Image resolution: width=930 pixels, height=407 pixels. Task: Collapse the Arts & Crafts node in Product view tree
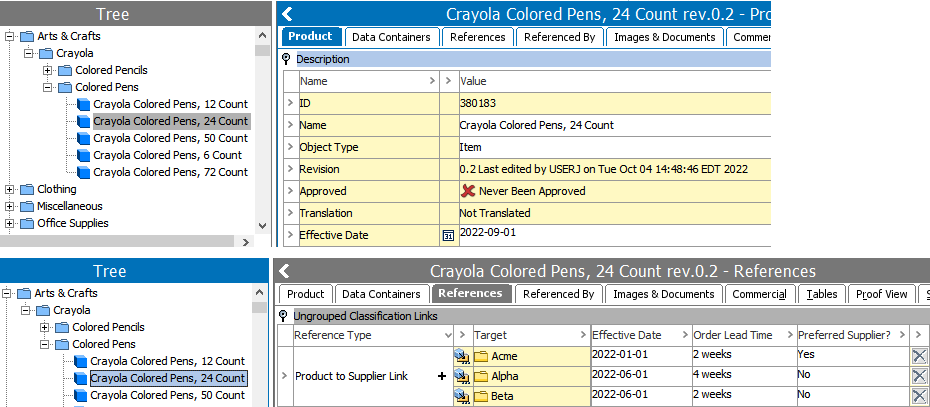pos(9,36)
